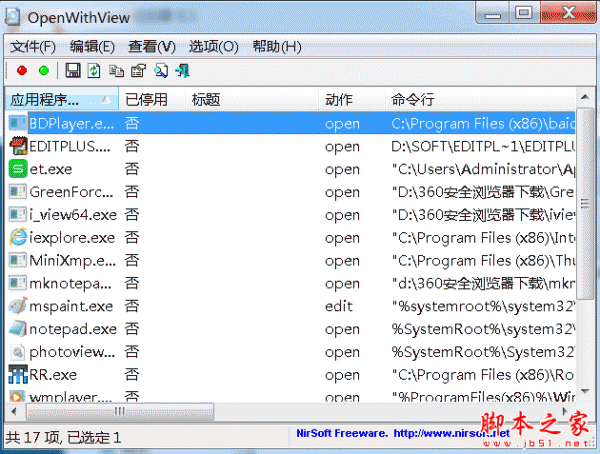Click the horizontal scrollbar thumb
Viewport: 600px width, 454px height.
120,412
